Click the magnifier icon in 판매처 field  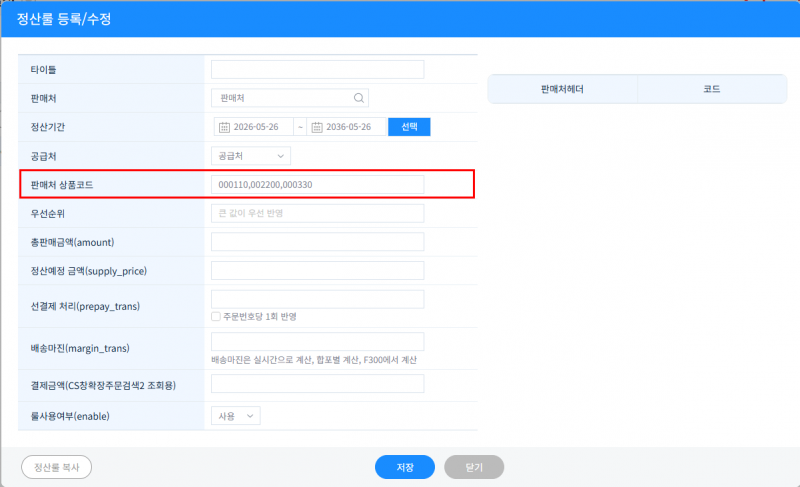(x=359, y=98)
